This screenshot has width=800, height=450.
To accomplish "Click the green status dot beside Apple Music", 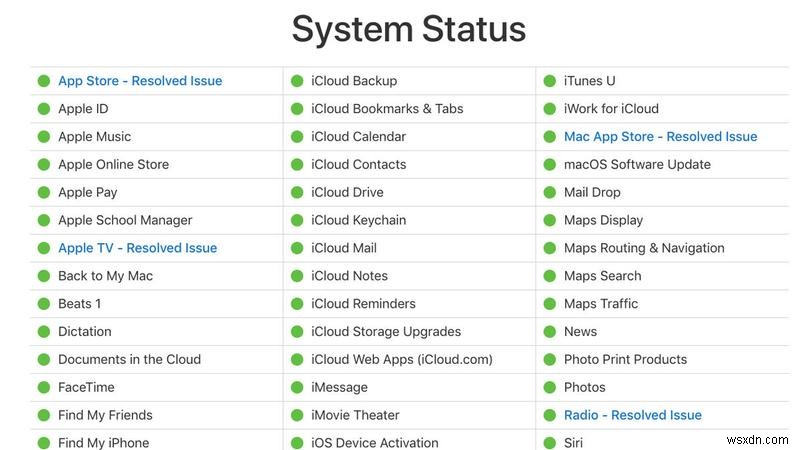I will pos(44,137).
